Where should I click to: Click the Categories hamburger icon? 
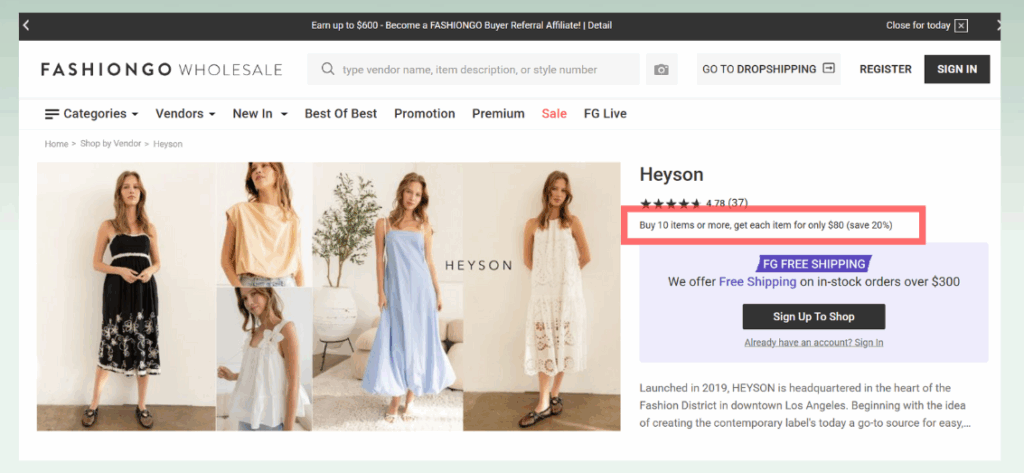52,114
